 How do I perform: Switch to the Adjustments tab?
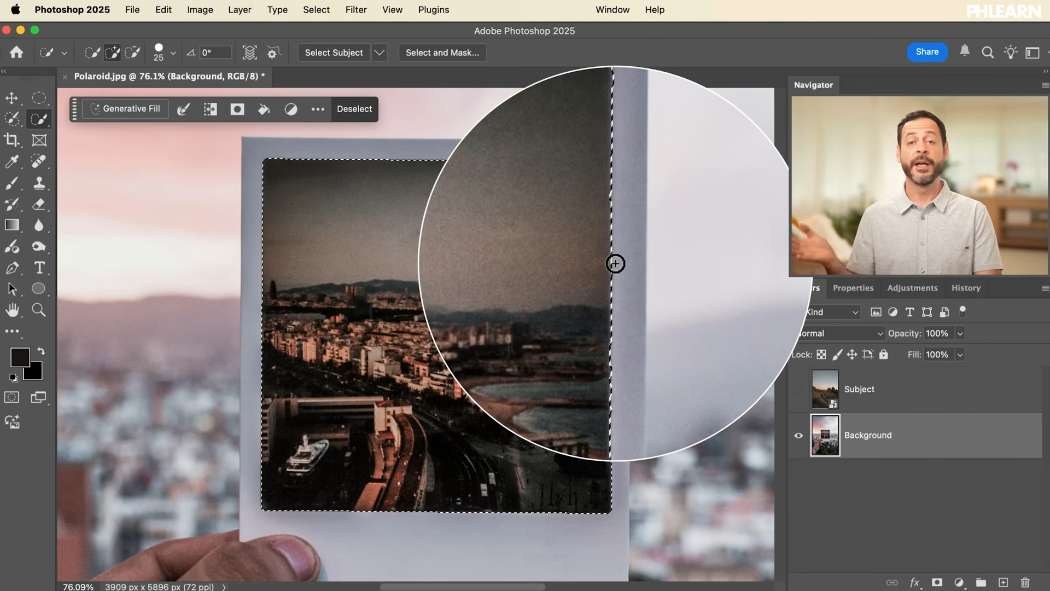click(912, 288)
